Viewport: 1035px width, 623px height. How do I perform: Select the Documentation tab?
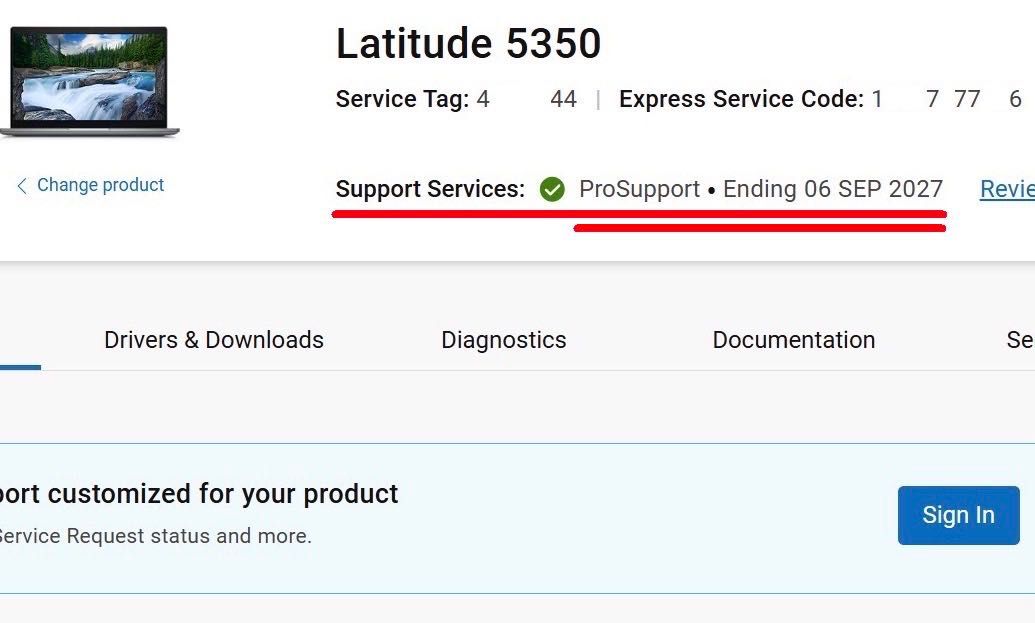coord(793,340)
